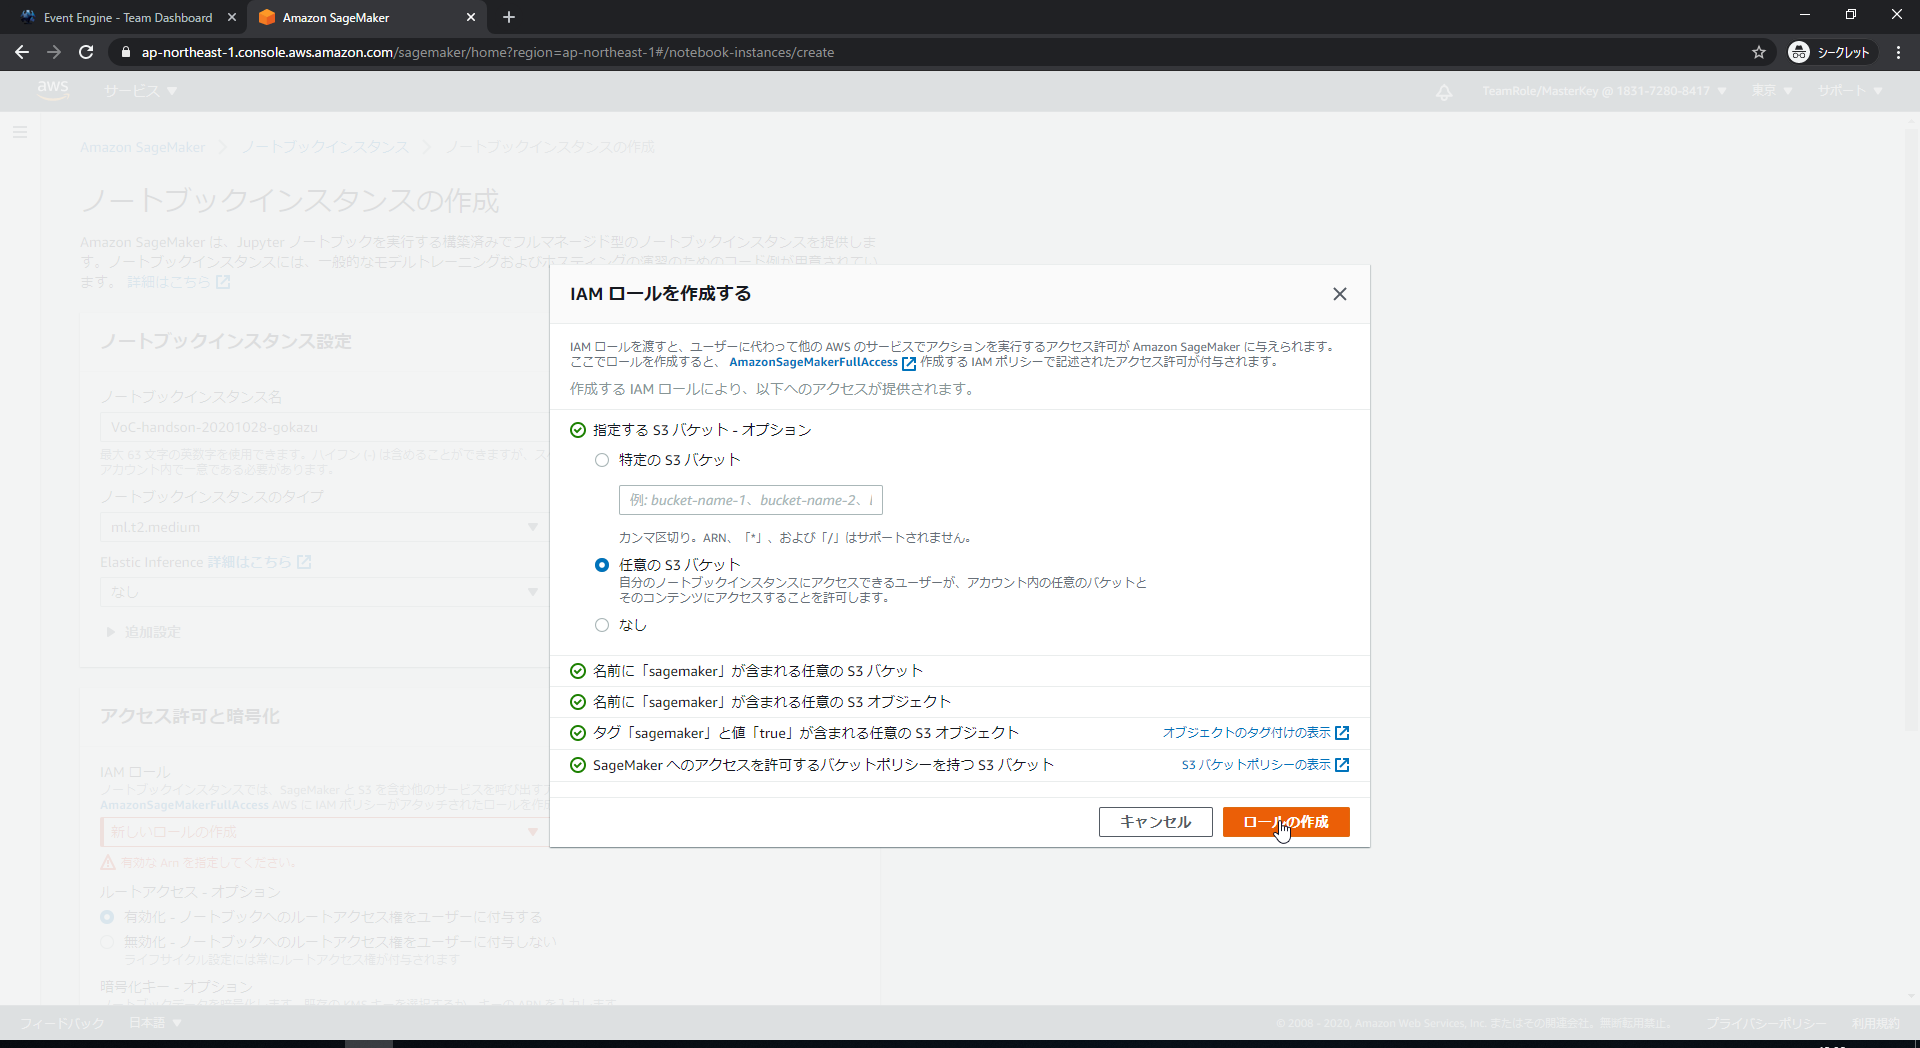Click check icon beside SageMaker バケットポリシー row
The height and width of the screenshot is (1048, 1920).
577,765
